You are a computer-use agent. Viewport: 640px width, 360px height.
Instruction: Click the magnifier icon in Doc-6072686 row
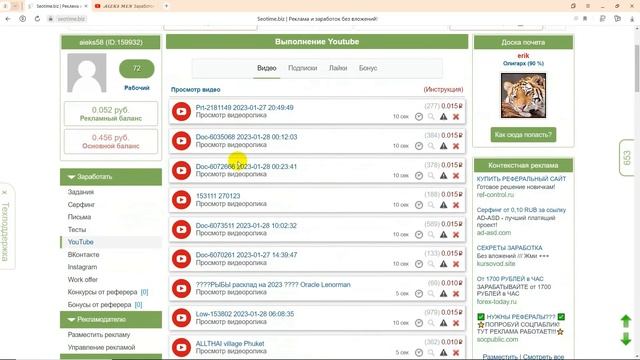tap(431, 176)
